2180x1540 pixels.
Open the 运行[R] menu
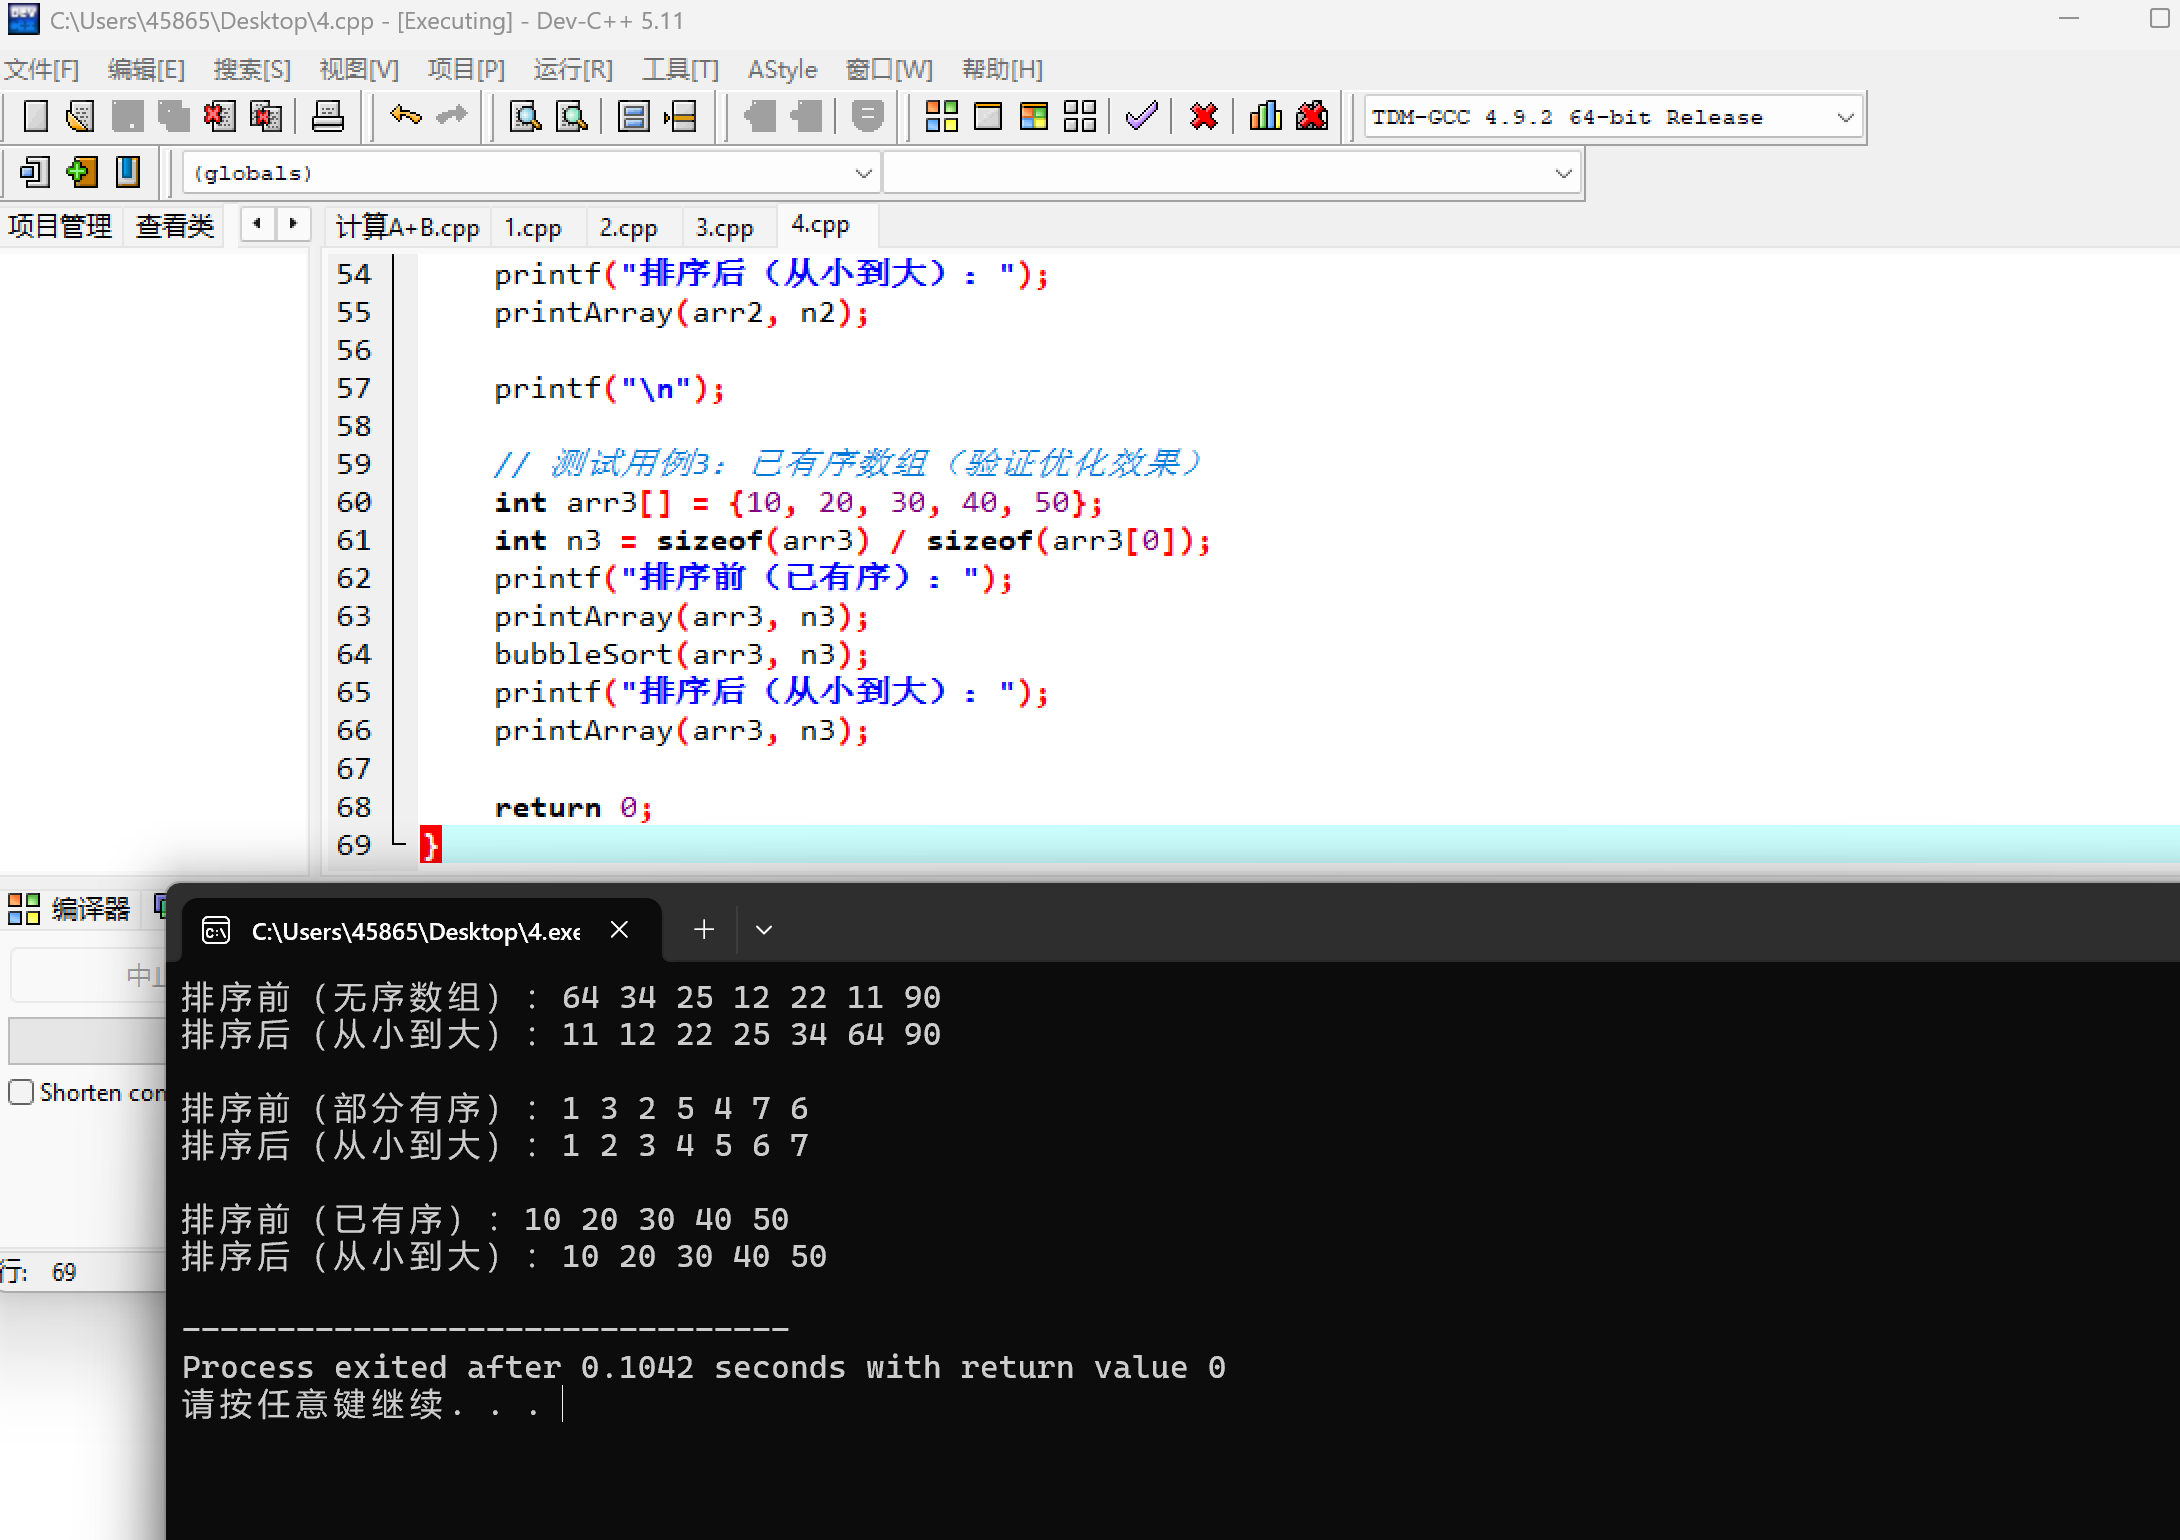572,69
